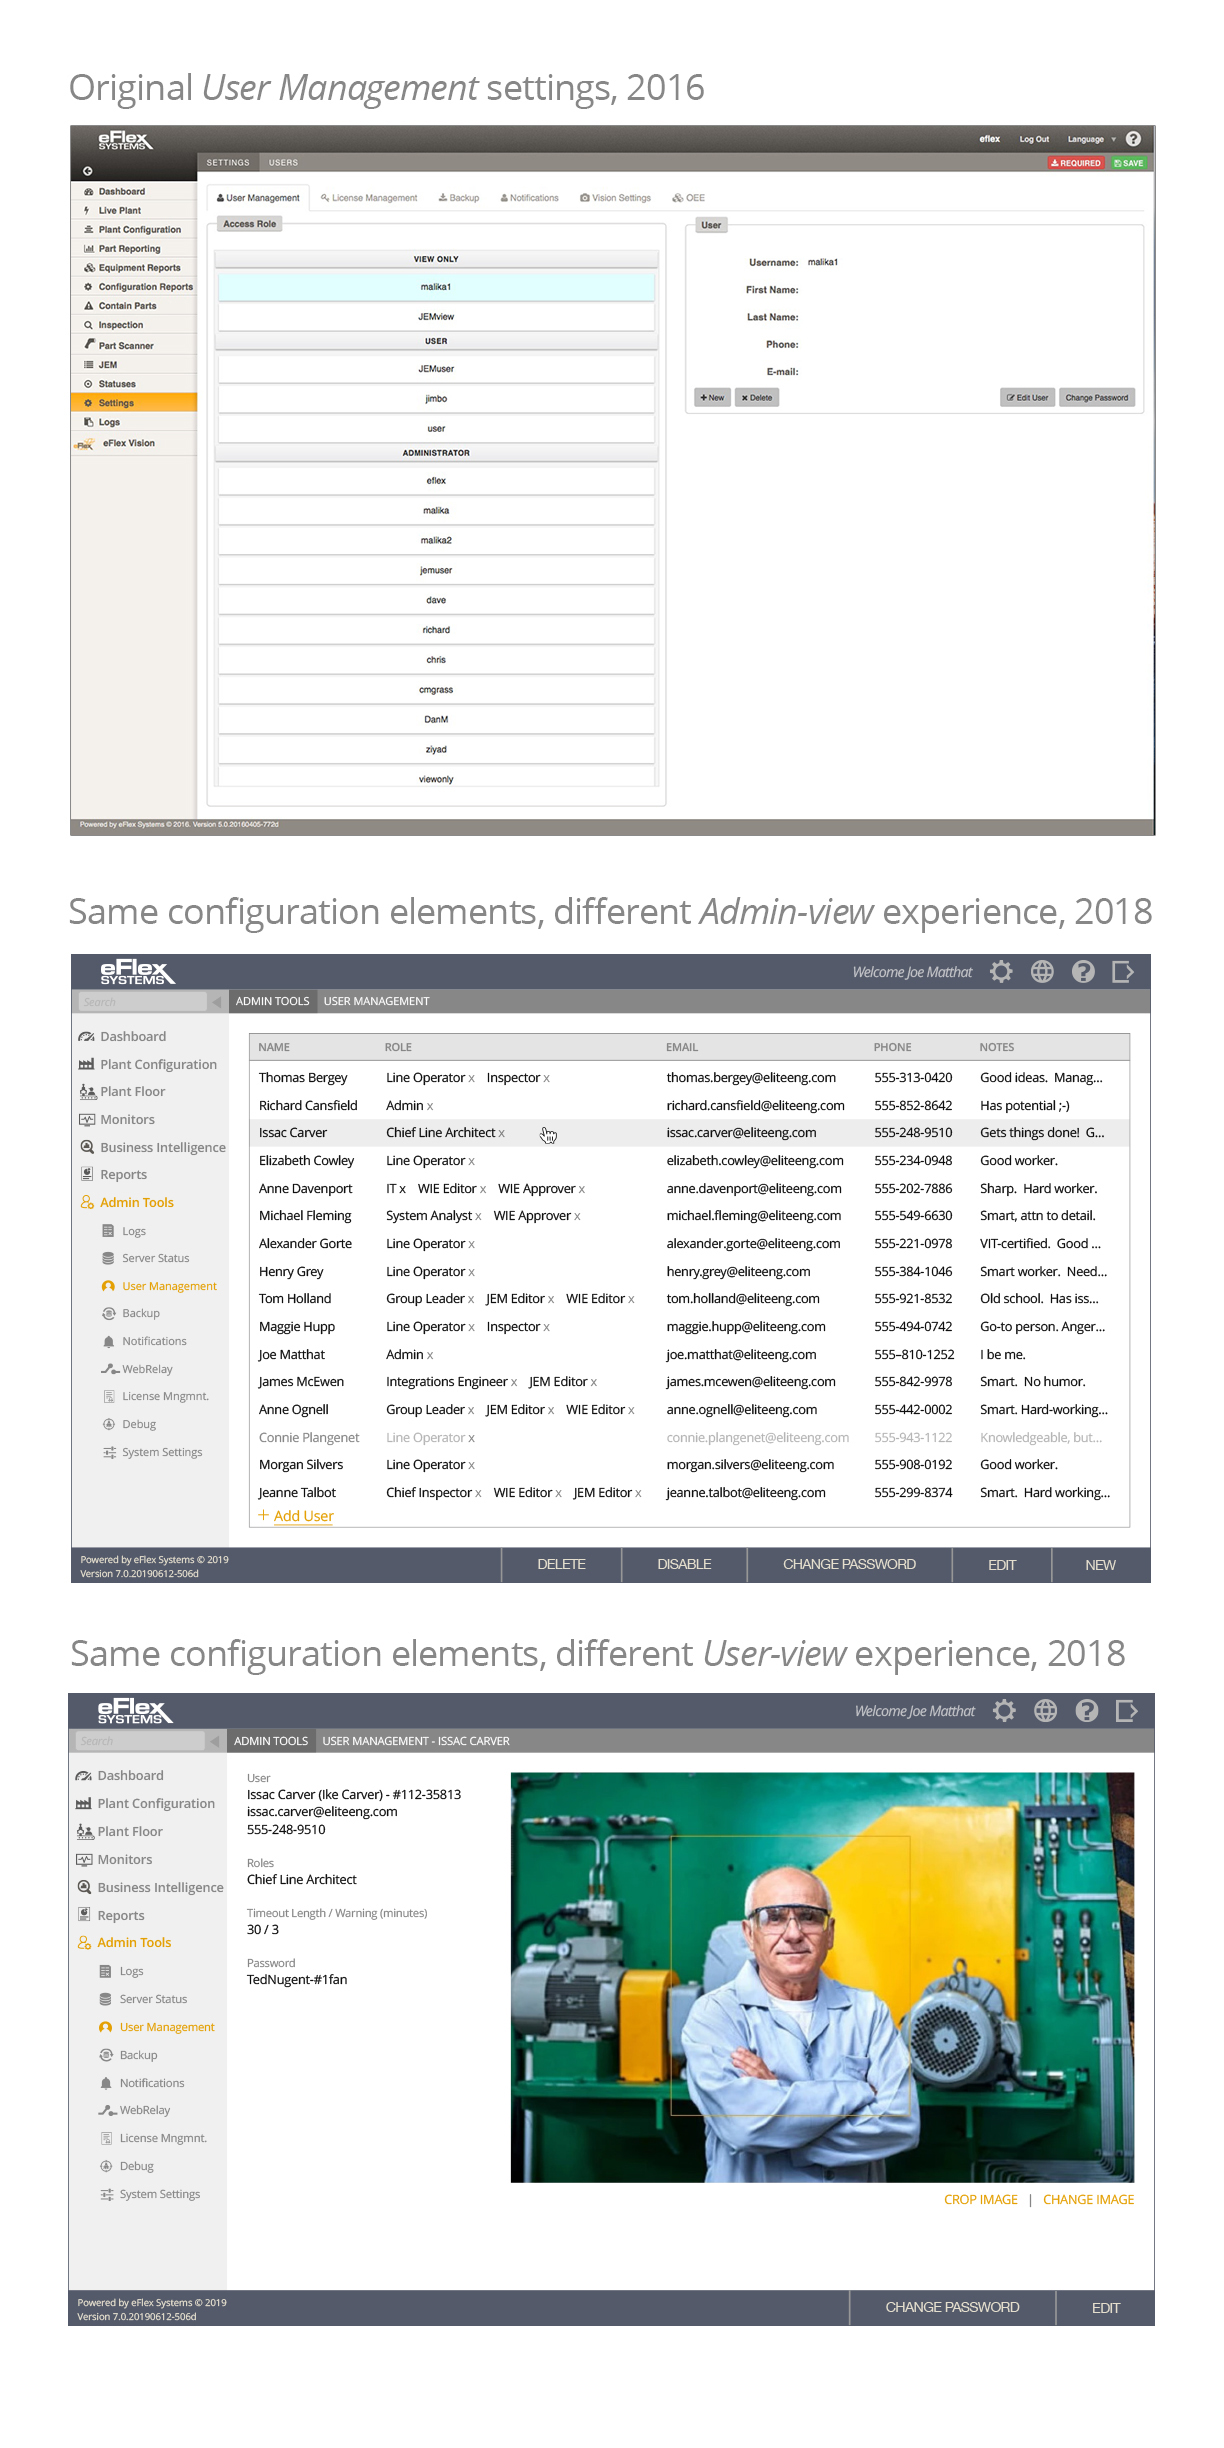The height and width of the screenshot is (2448, 1224).
Task: Click CHANGE IMAGE below the photo
Action: pos(1088,2200)
